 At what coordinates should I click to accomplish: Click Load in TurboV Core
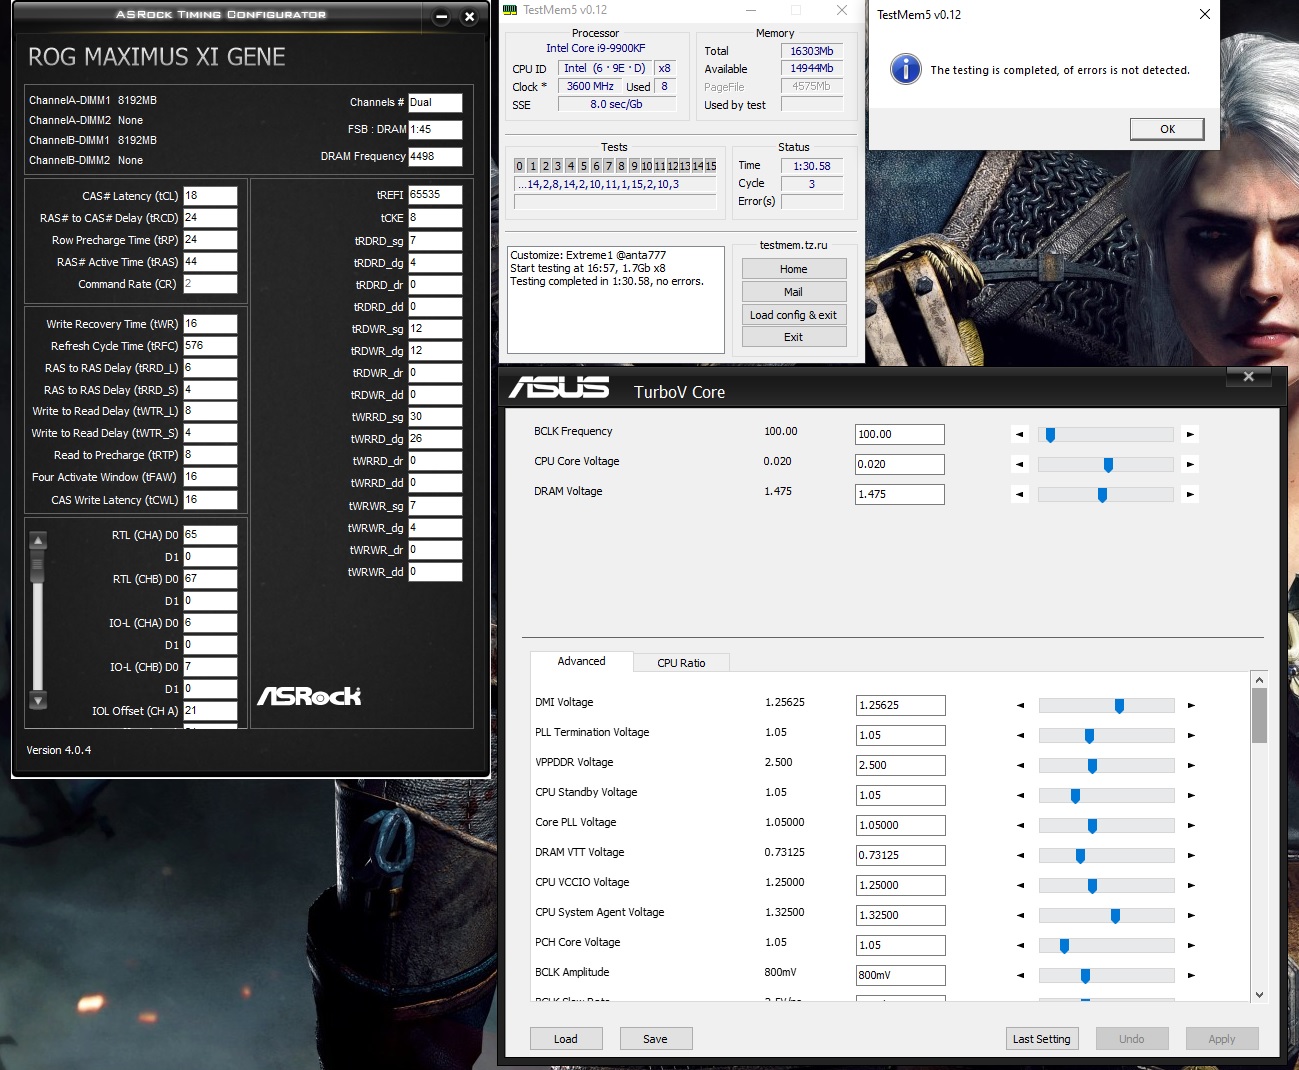point(566,1039)
